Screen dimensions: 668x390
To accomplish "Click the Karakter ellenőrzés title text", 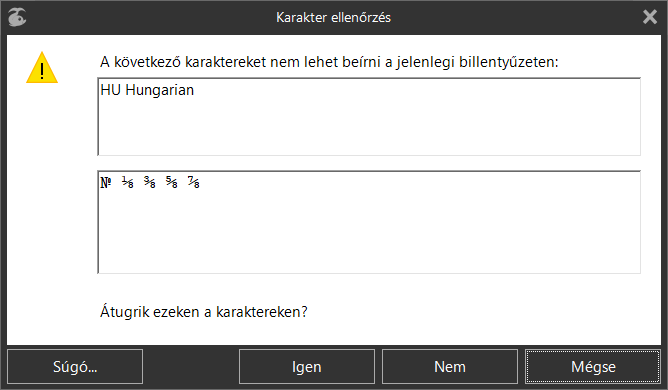I will click(x=333, y=17).
